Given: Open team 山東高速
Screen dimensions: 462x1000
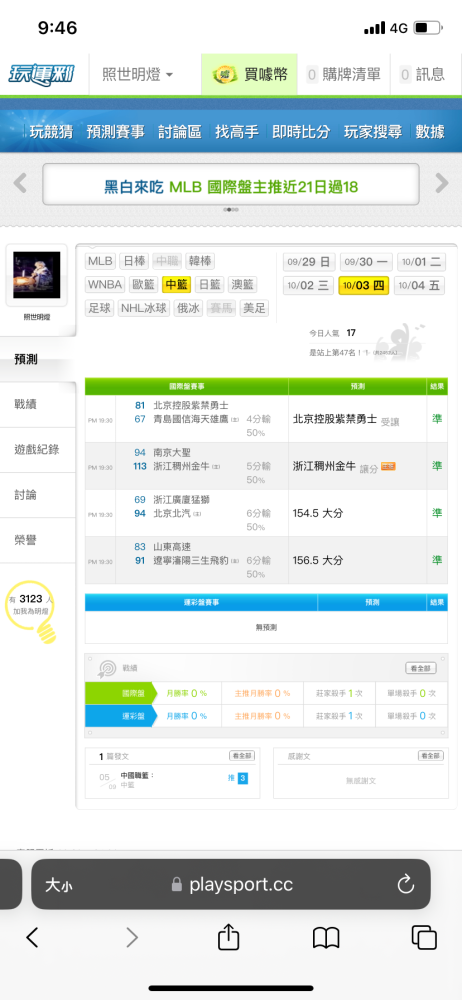Looking at the screenshot, I should point(172,547).
